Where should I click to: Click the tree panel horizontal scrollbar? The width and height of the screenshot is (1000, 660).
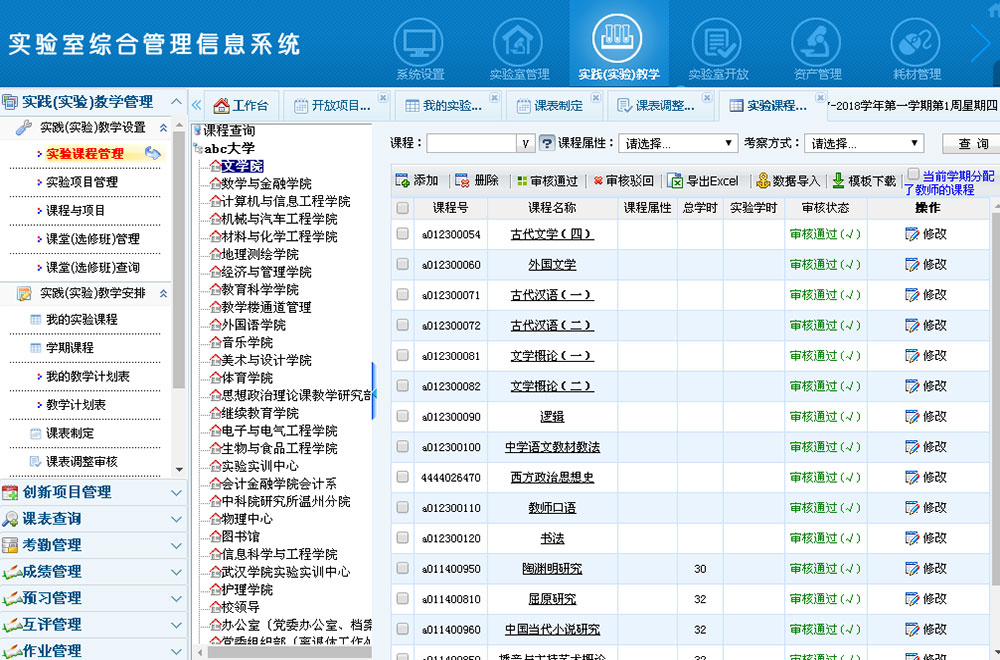tap(290, 652)
